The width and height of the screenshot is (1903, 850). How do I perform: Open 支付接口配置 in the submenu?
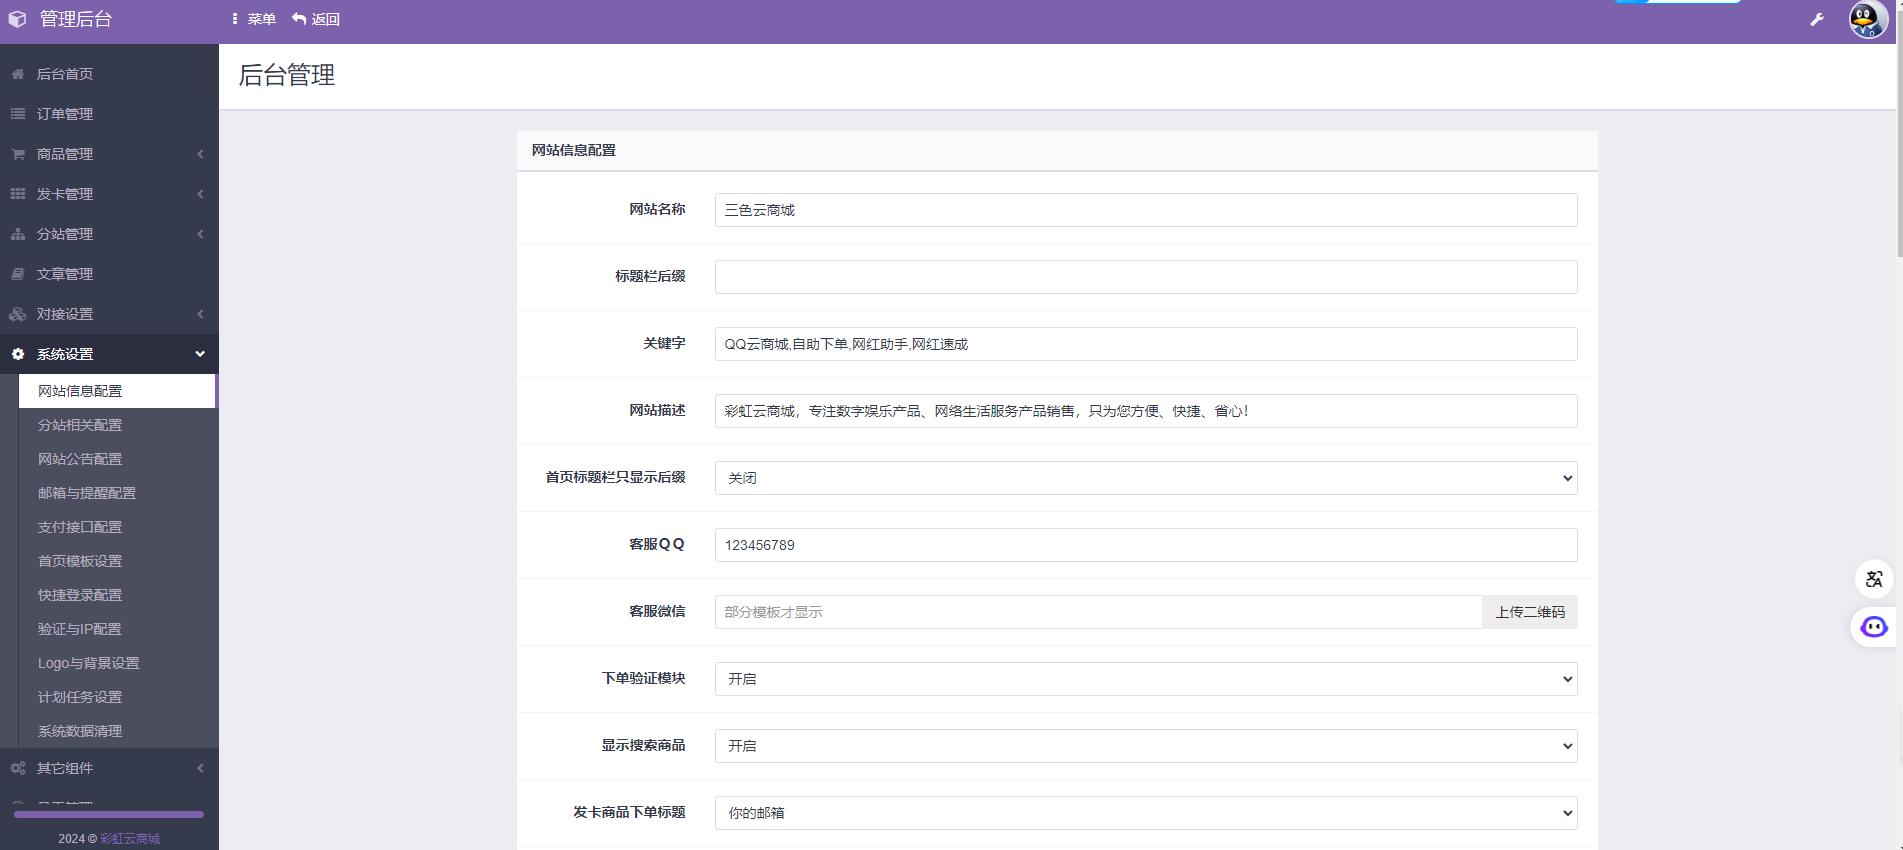point(80,527)
